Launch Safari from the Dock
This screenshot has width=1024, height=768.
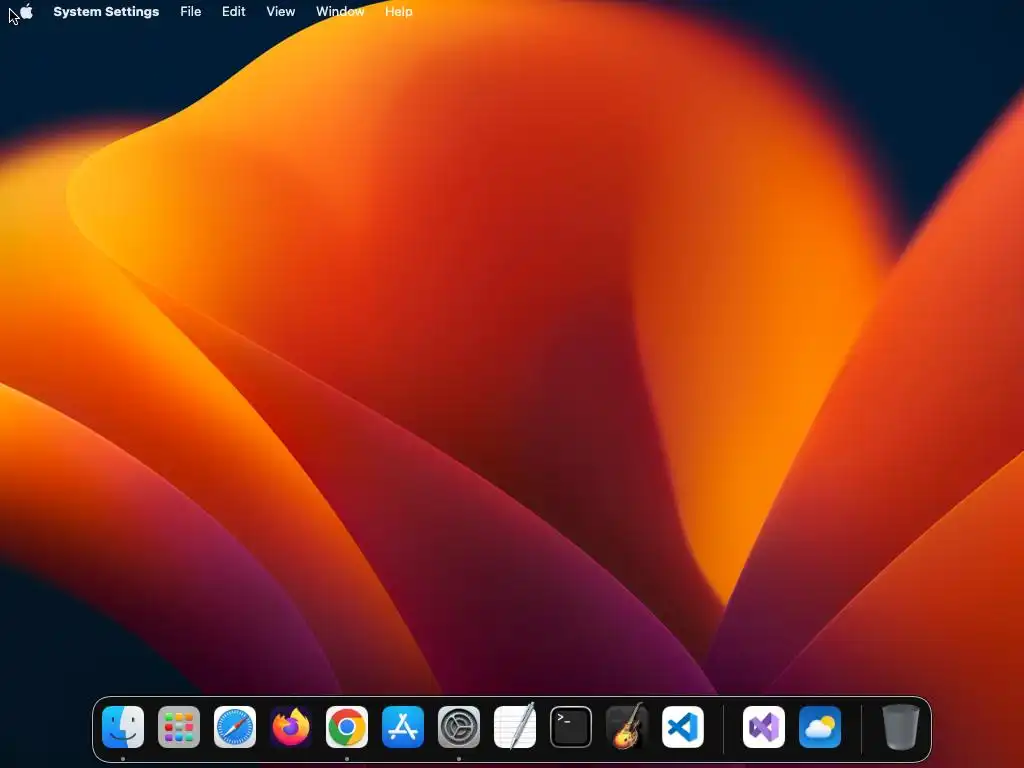coord(235,727)
